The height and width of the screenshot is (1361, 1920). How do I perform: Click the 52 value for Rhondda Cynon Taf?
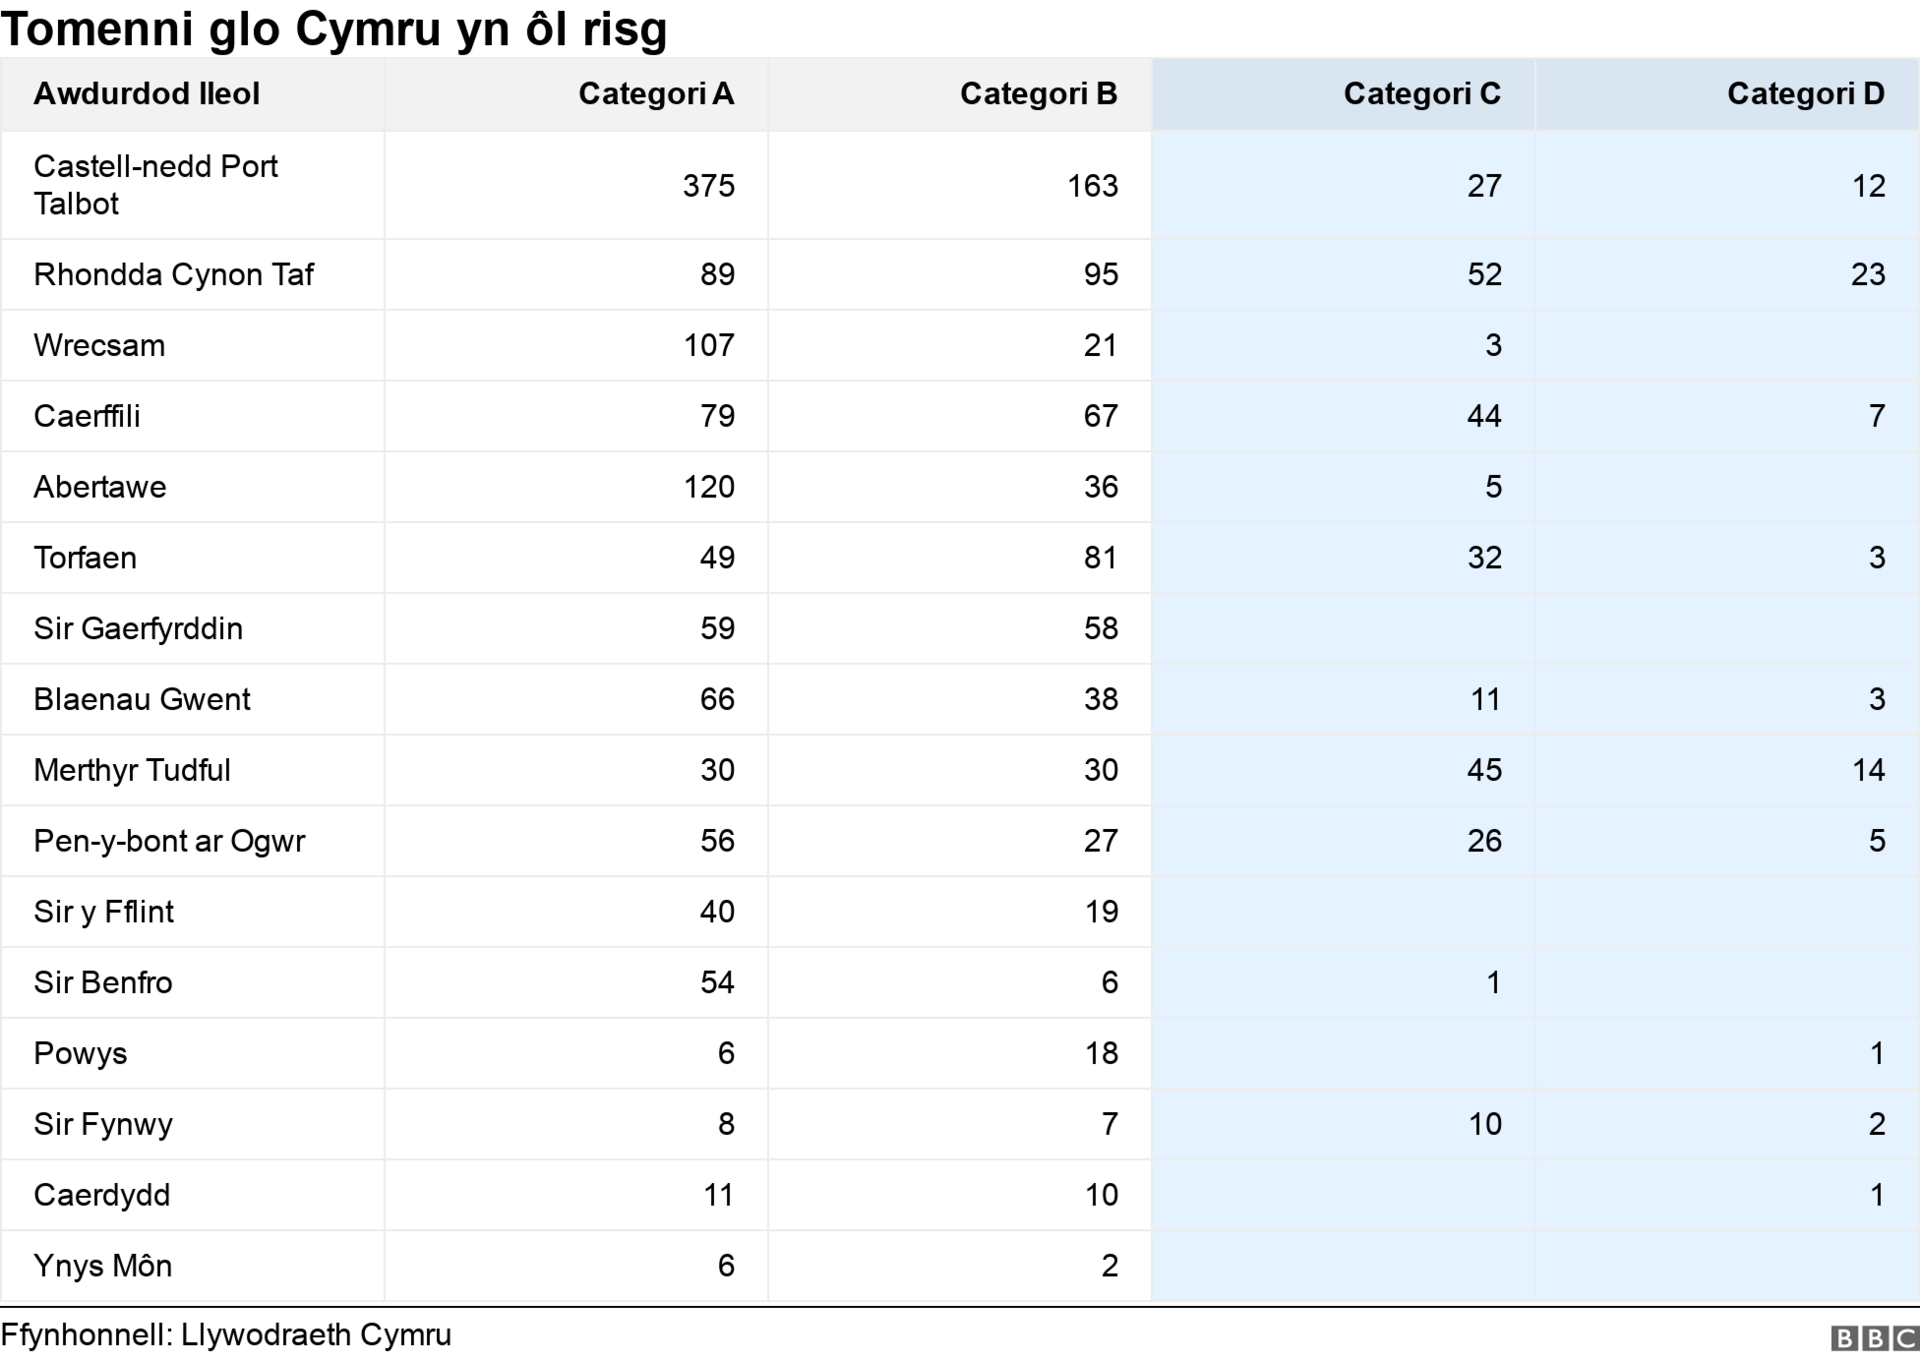coord(1485,275)
